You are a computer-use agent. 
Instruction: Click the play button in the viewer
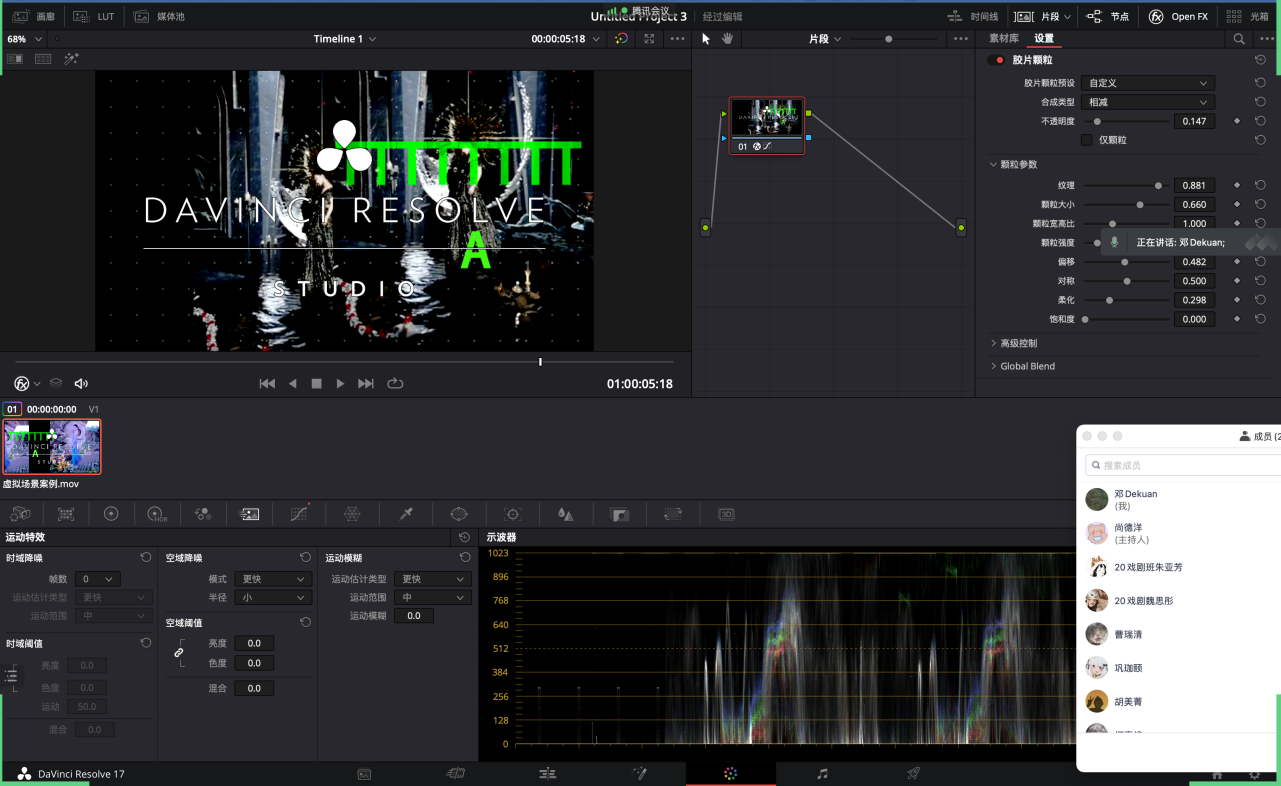point(340,384)
